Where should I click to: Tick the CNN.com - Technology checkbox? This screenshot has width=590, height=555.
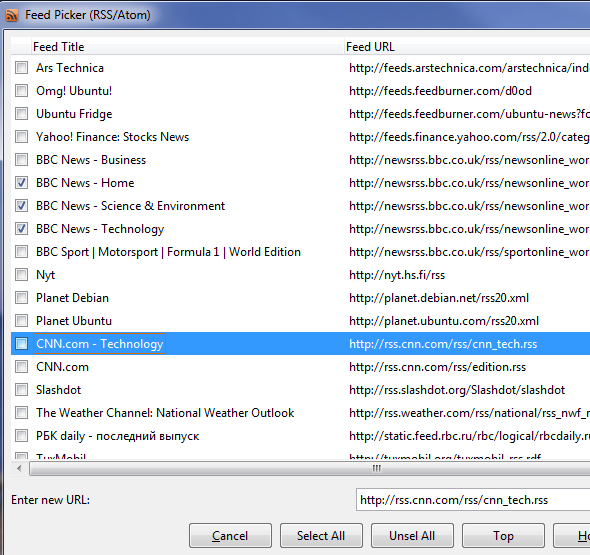pos(21,344)
